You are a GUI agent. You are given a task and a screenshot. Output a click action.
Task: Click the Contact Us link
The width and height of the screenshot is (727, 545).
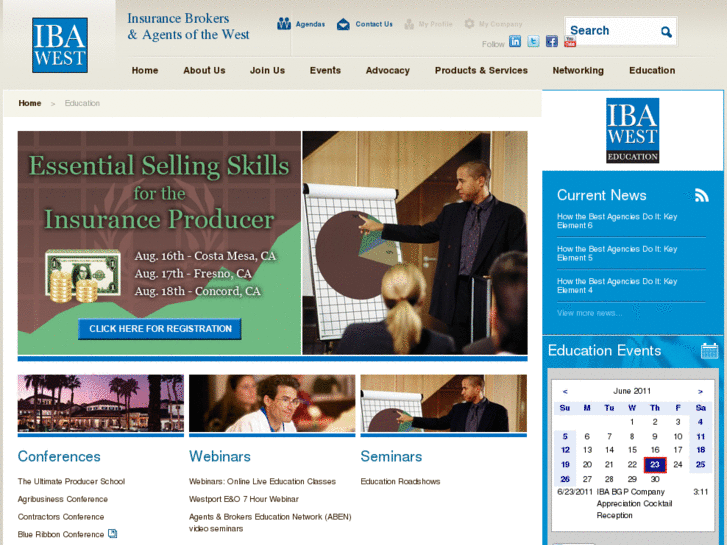[374, 24]
